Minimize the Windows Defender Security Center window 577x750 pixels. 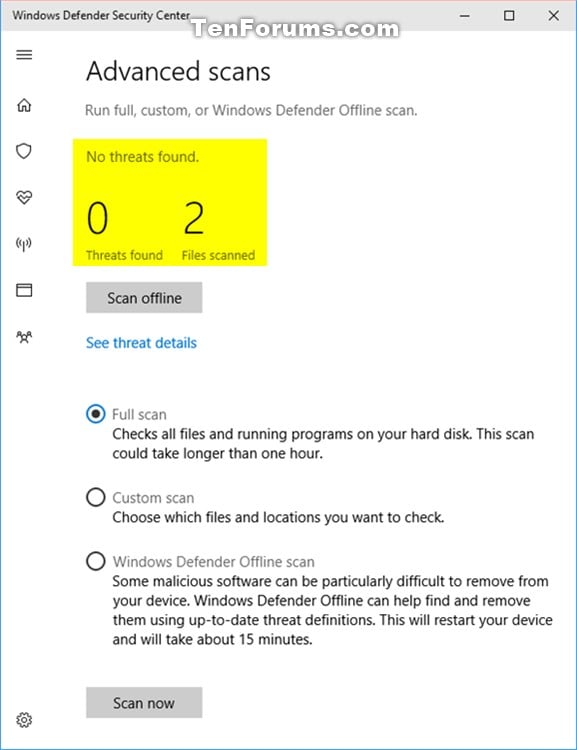465,16
